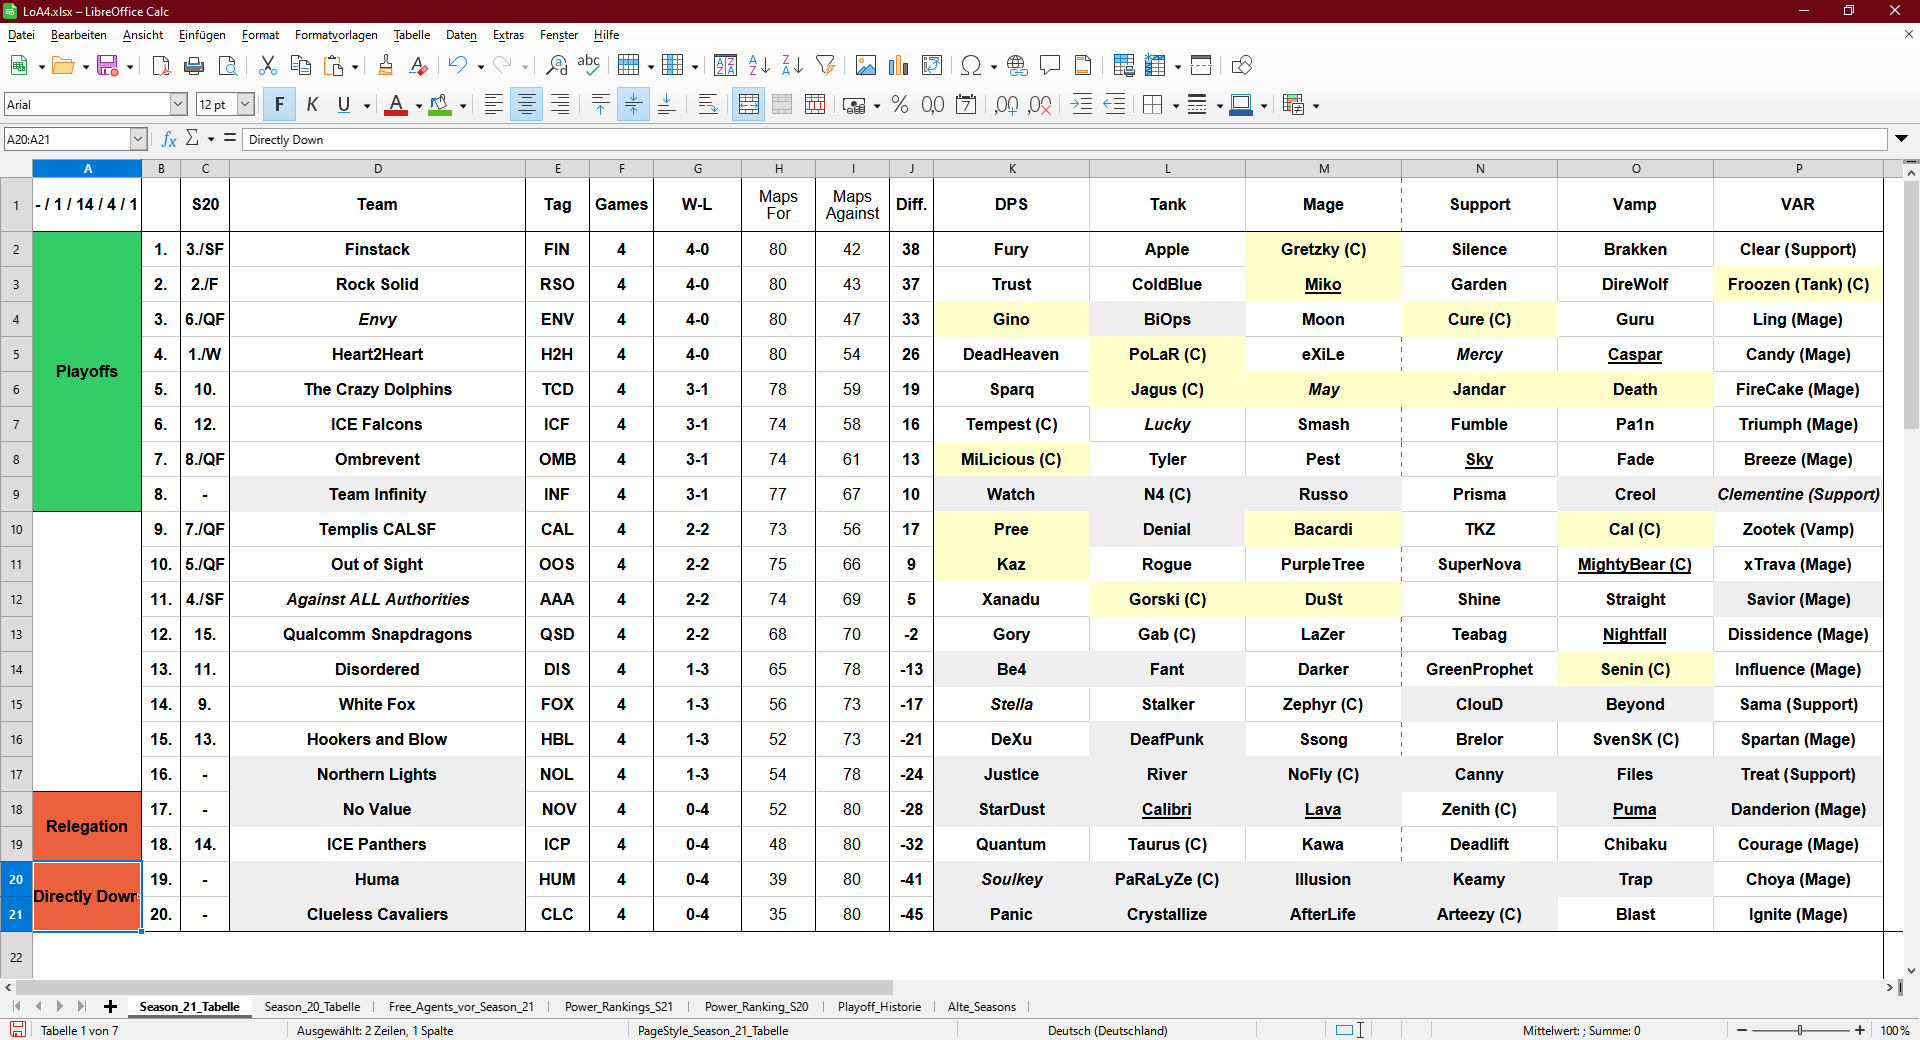Go to the last sheet tab
The width and height of the screenshot is (1920, 1040).
tap(81, 1007)
